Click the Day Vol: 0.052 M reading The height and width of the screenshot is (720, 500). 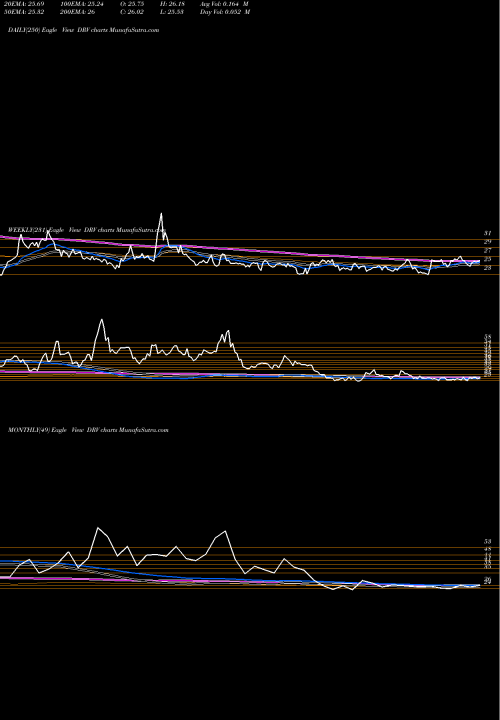point(225,12)
